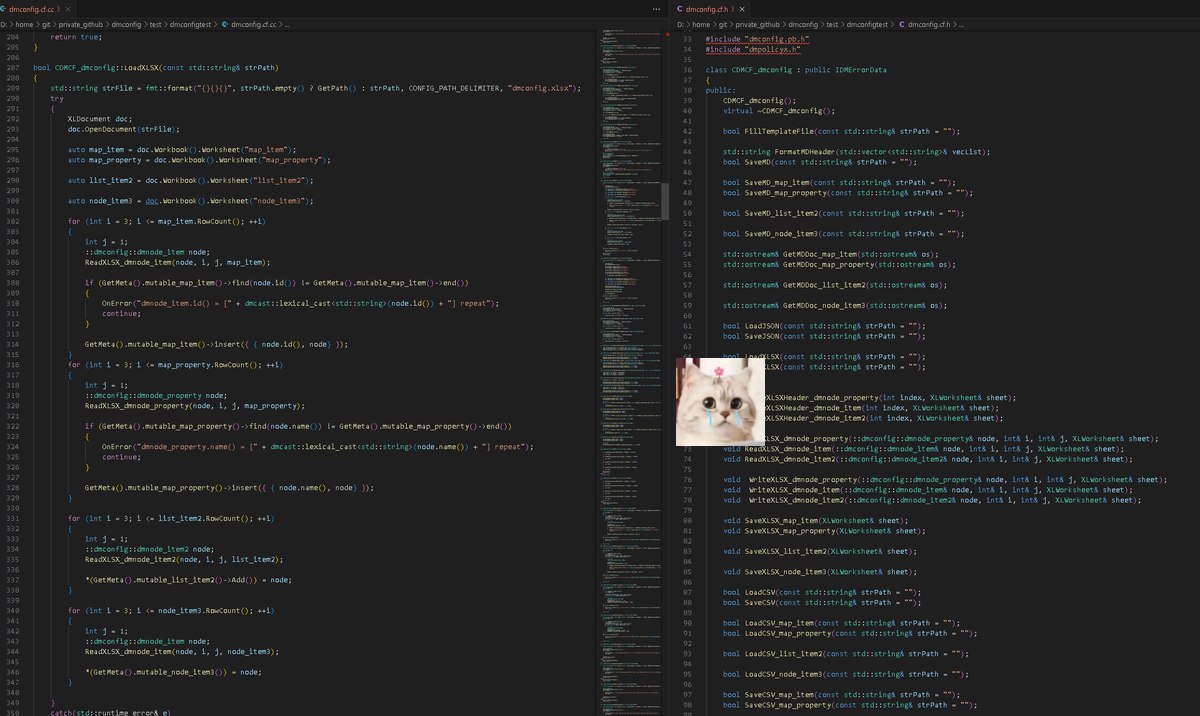Screen dimensions: 1200x716
Task: Open the test folder breadcrumb in right editor
Action: tap(835, 24)
